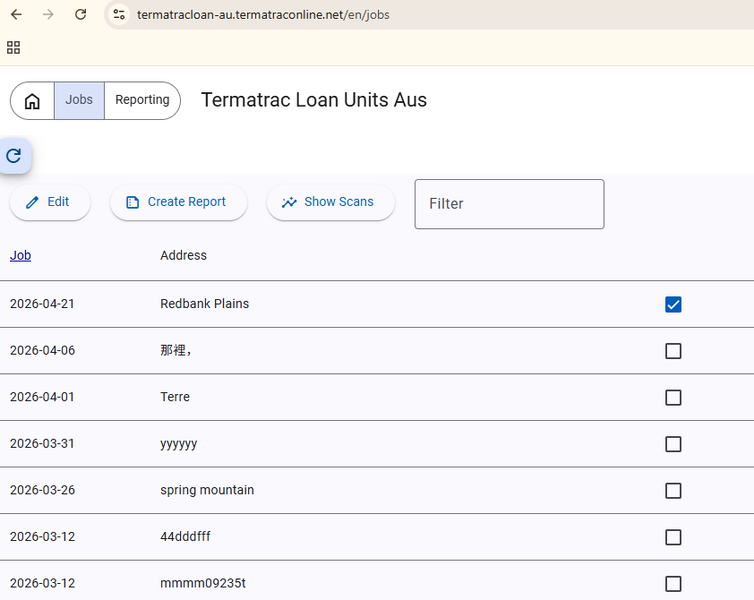The width and height of the screenshot is (754, 600).
Task: Reload the page with the browser refresh icon
Action: pos(80,14)
